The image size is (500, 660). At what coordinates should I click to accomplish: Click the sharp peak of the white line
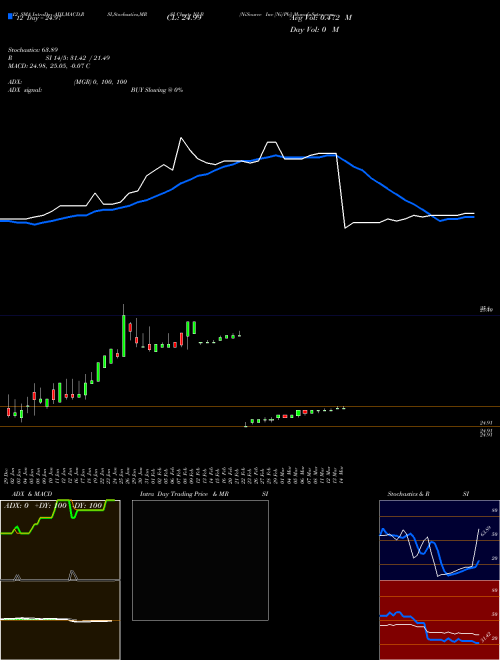(x=181, y=138)
